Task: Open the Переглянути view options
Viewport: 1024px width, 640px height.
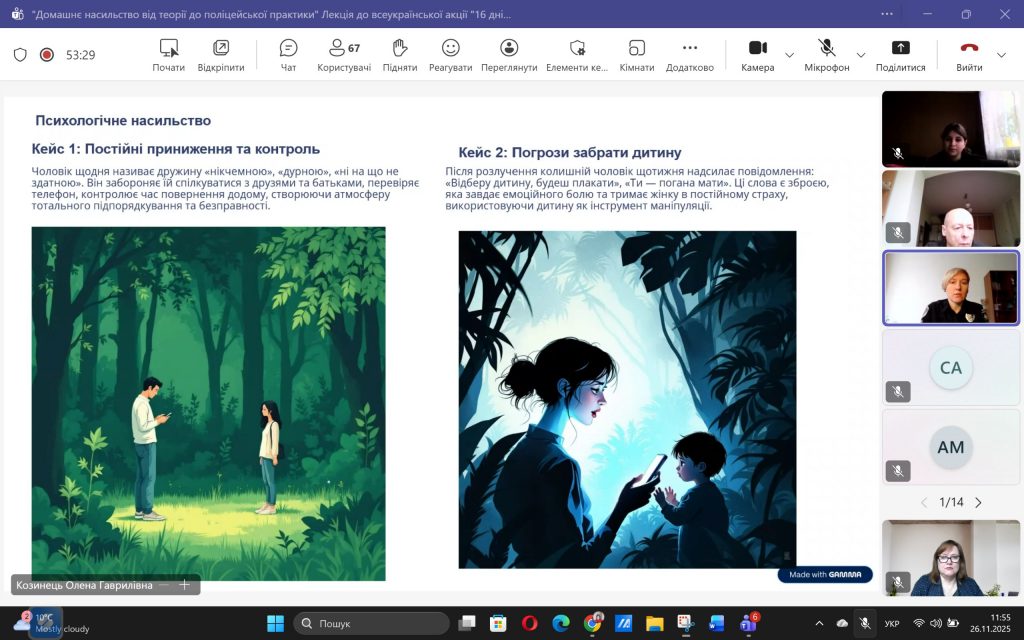Action: click(x=509, y=54)
